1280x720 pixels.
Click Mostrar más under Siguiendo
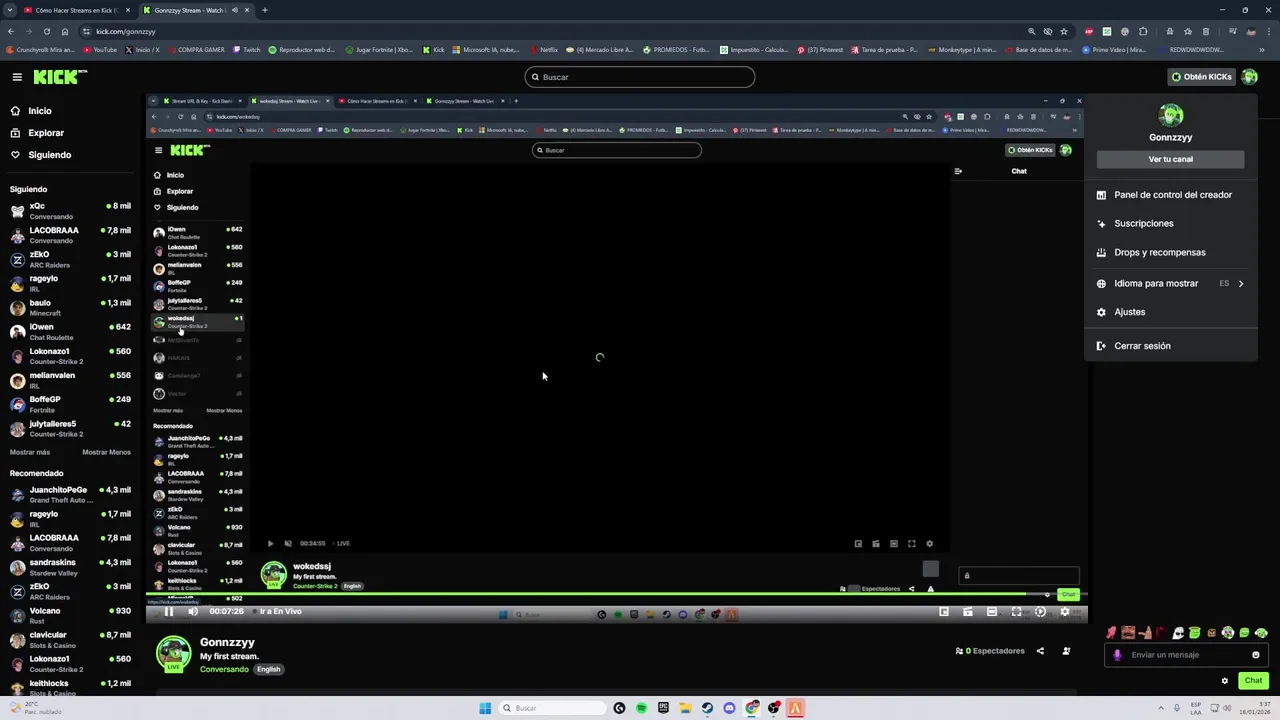pyautogui.click(x=30, y=452)
